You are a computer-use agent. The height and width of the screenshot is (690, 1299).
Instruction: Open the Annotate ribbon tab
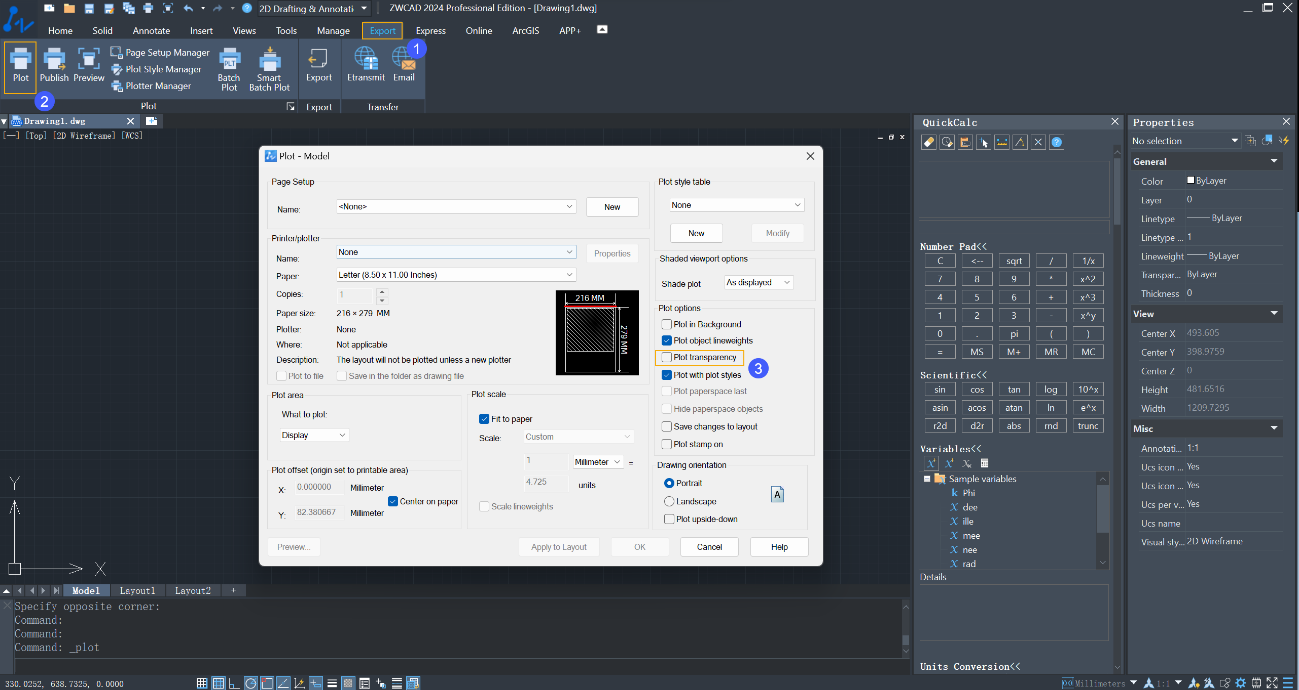point(152,31)
